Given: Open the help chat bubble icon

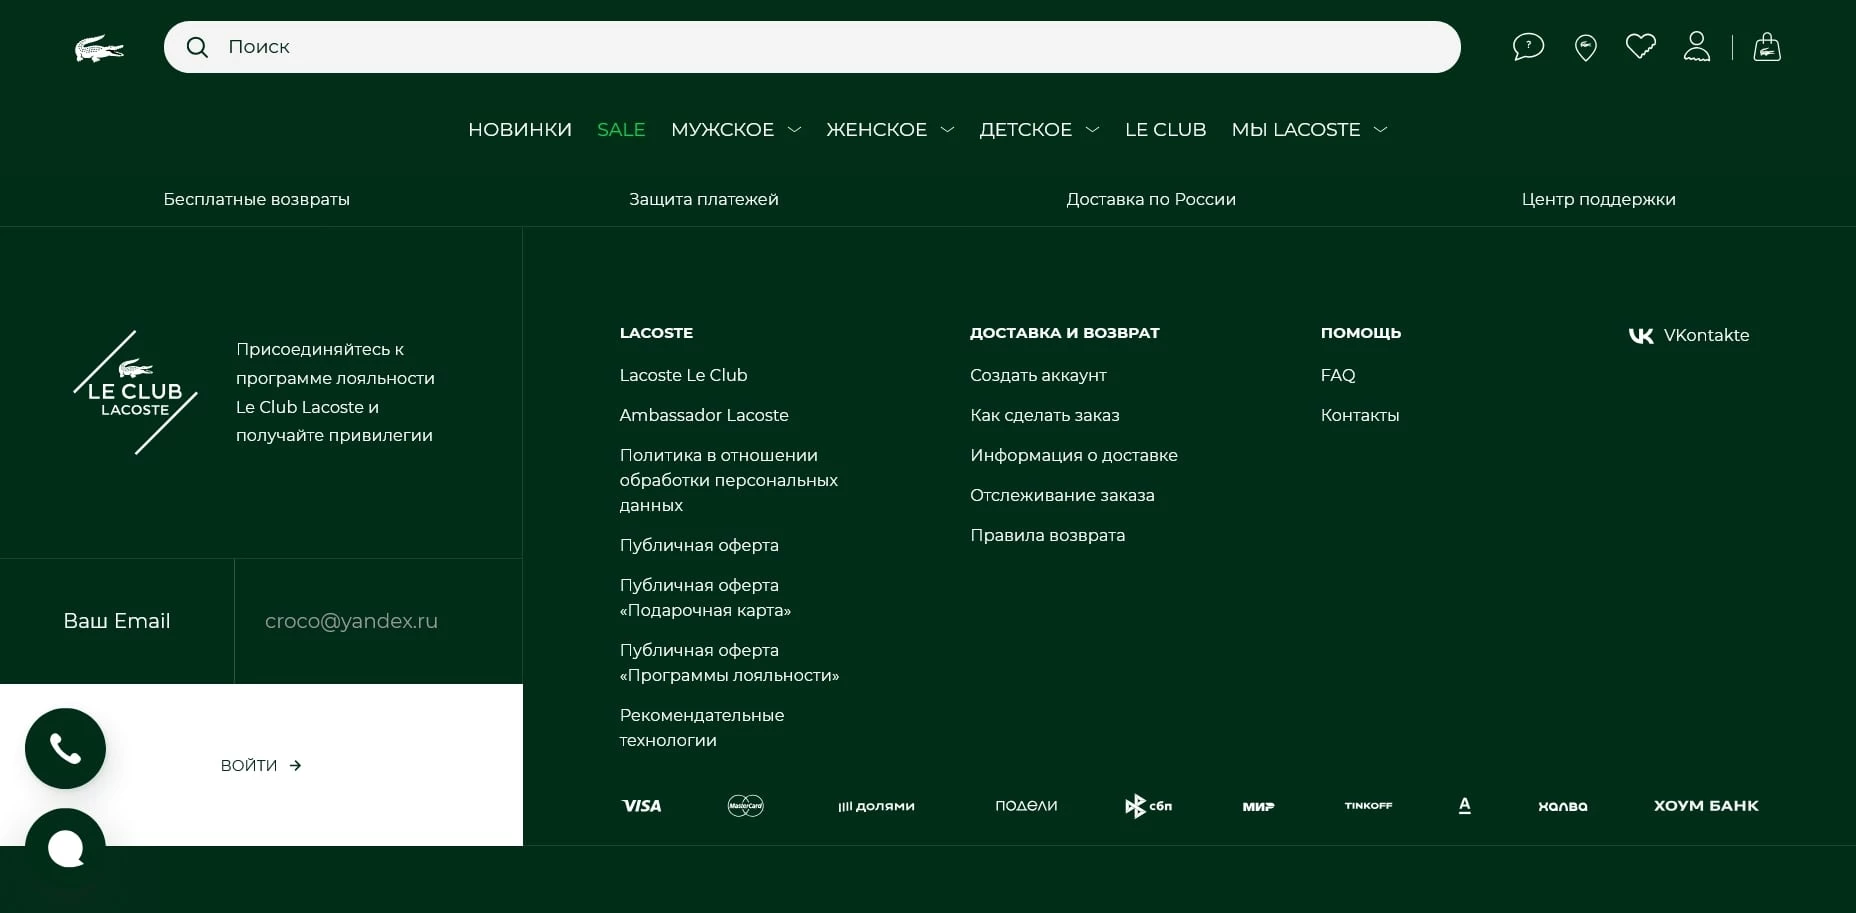Looking at the screenshot, I should click(x=1528, y=47).
